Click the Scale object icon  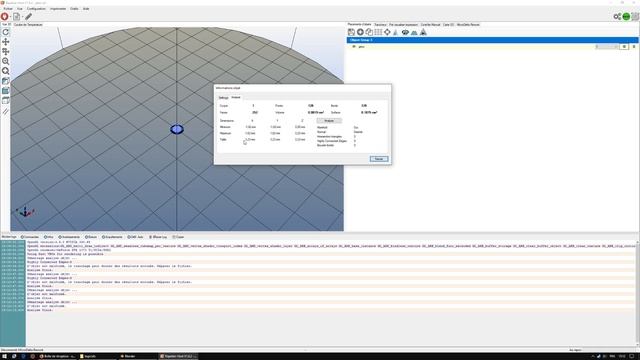(x=395, y=32)
